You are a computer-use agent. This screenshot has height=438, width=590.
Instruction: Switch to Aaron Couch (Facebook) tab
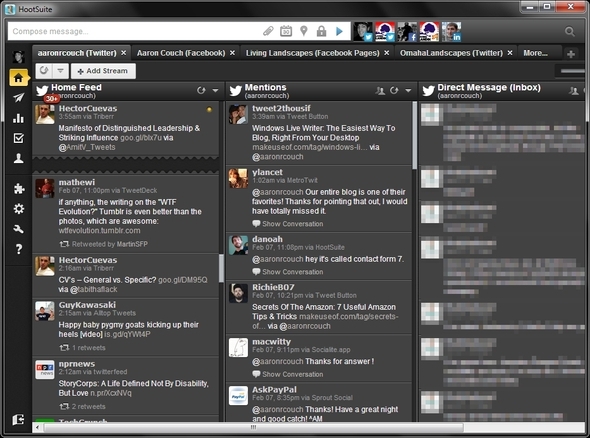(181, 53)
